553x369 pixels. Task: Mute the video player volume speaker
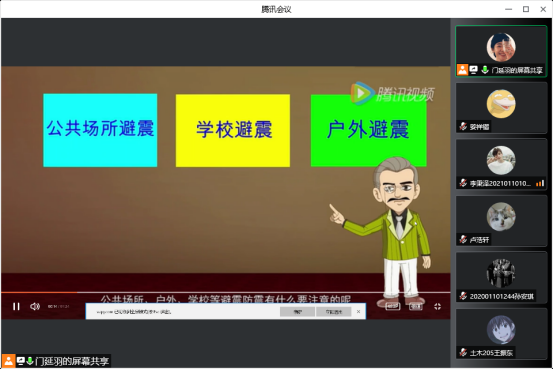click(x=35, y=306)
